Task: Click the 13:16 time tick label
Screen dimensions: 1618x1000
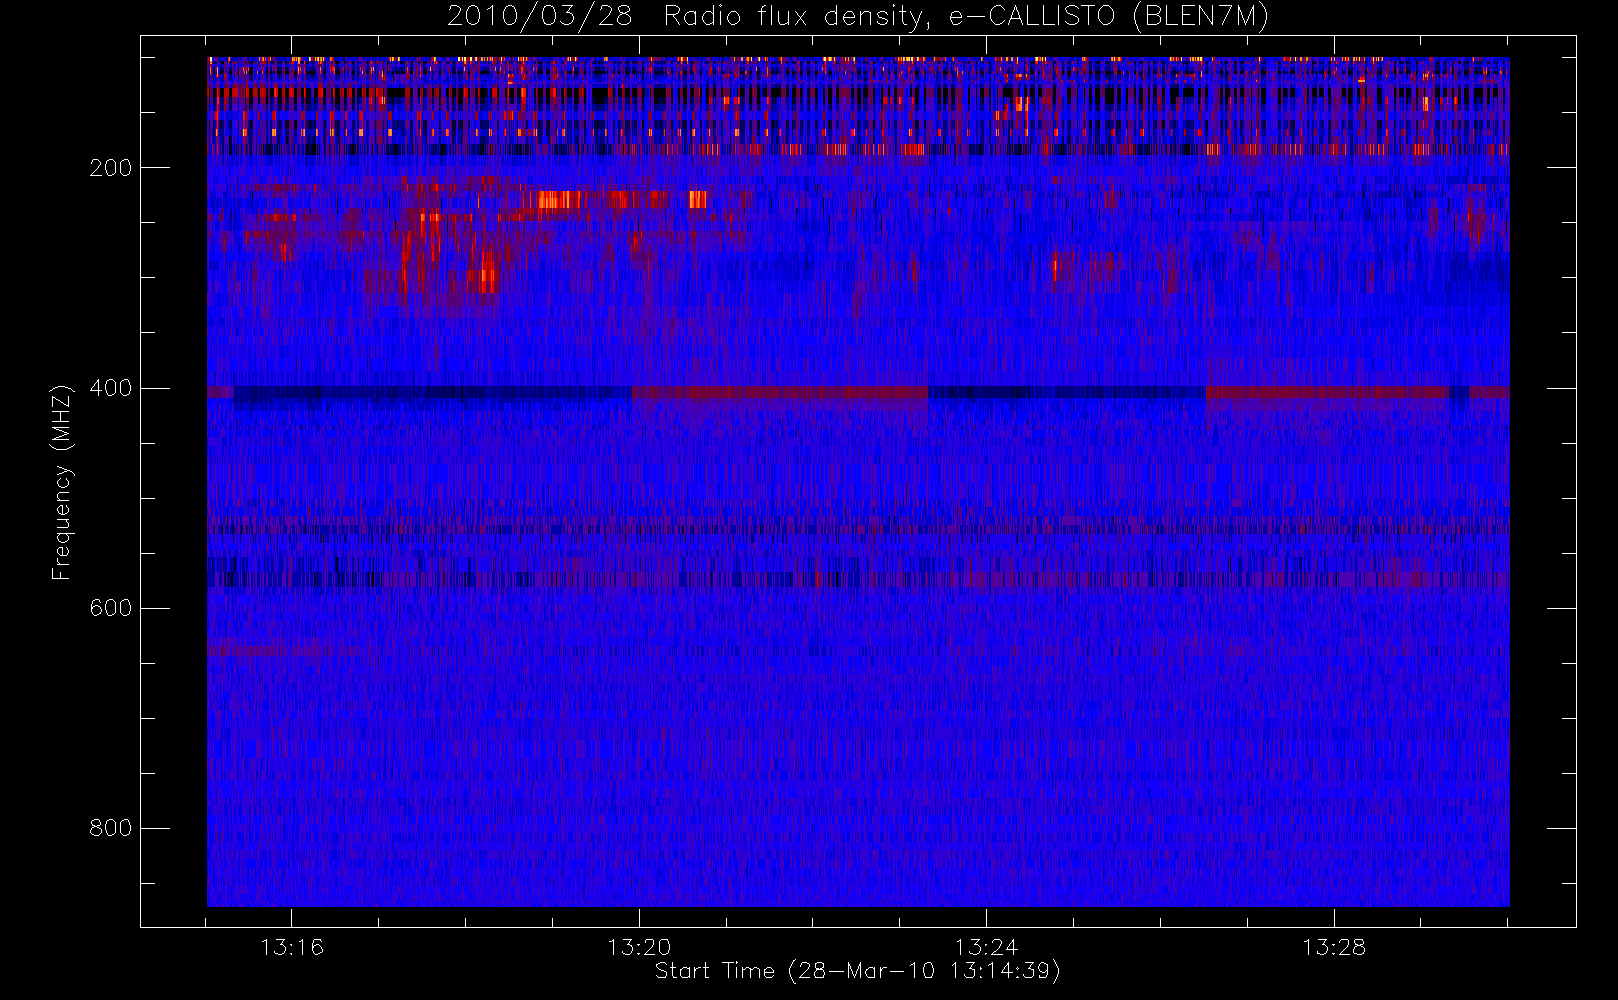Action: point(292,946)
